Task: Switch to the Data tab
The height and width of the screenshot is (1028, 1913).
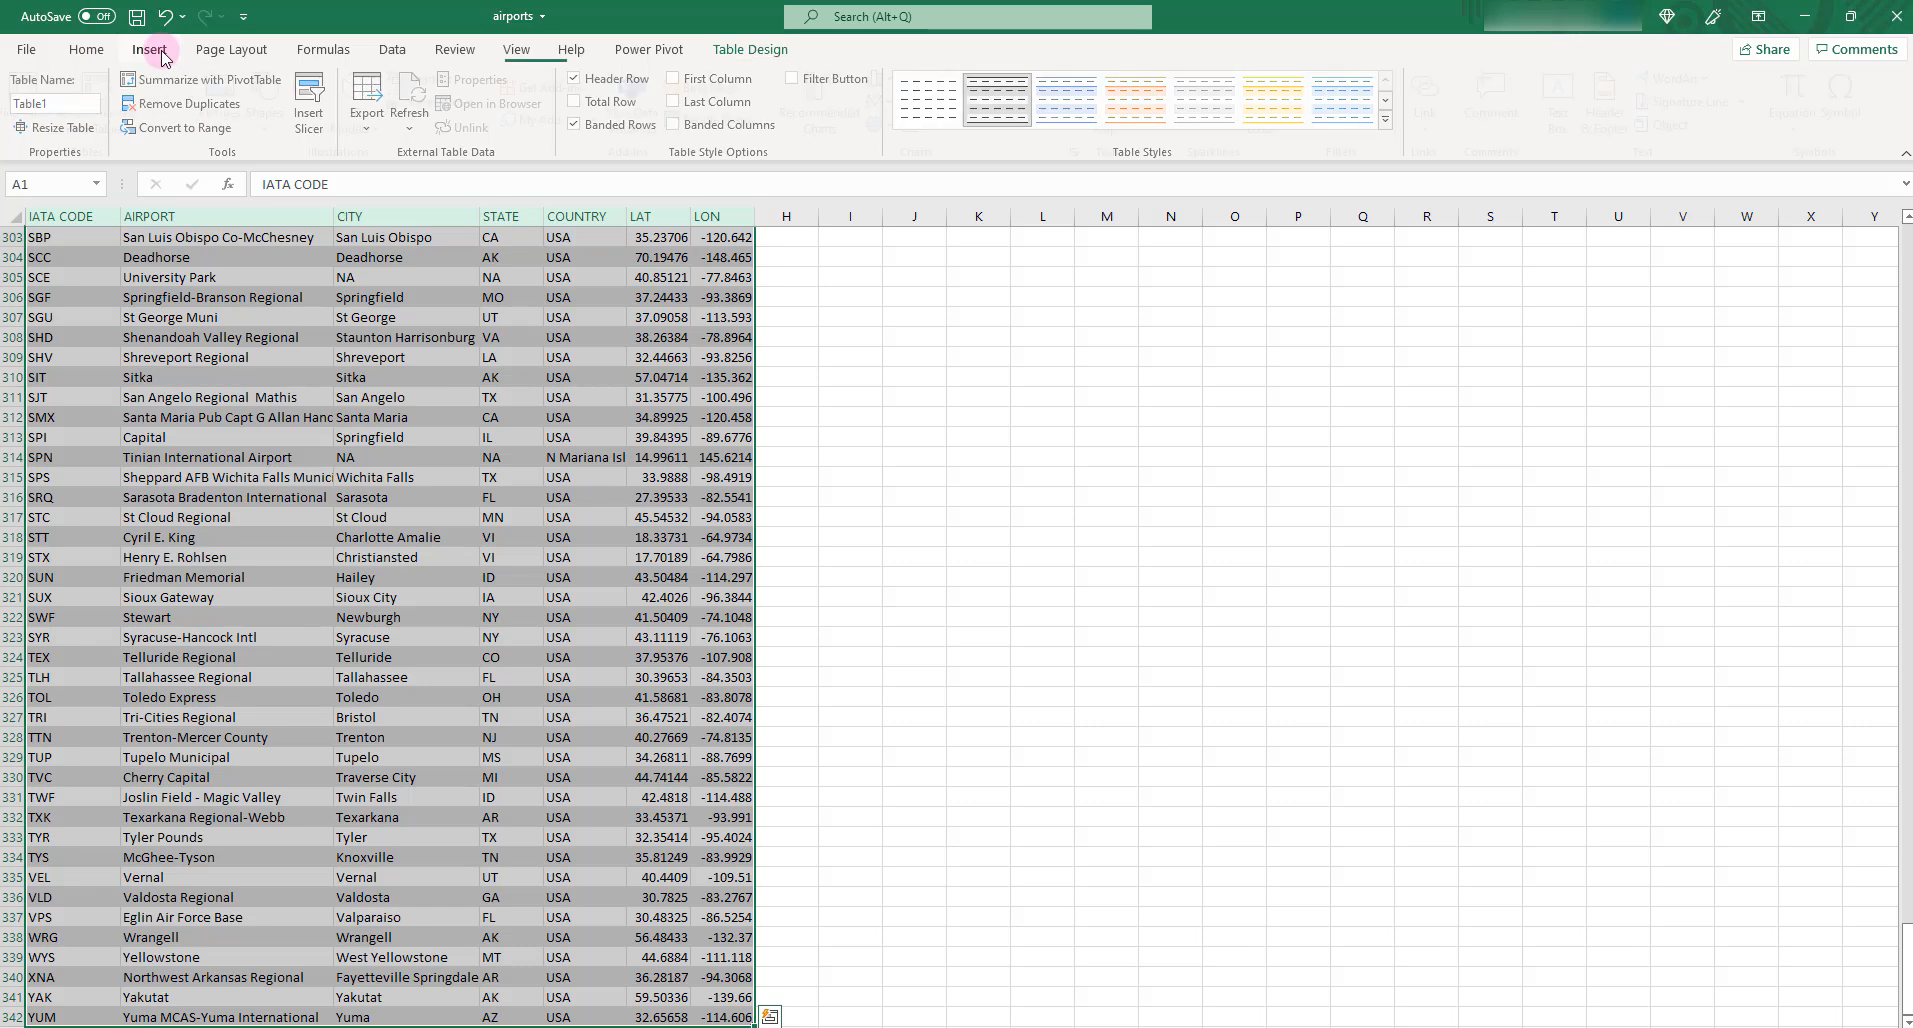Action: pos(392,49)
